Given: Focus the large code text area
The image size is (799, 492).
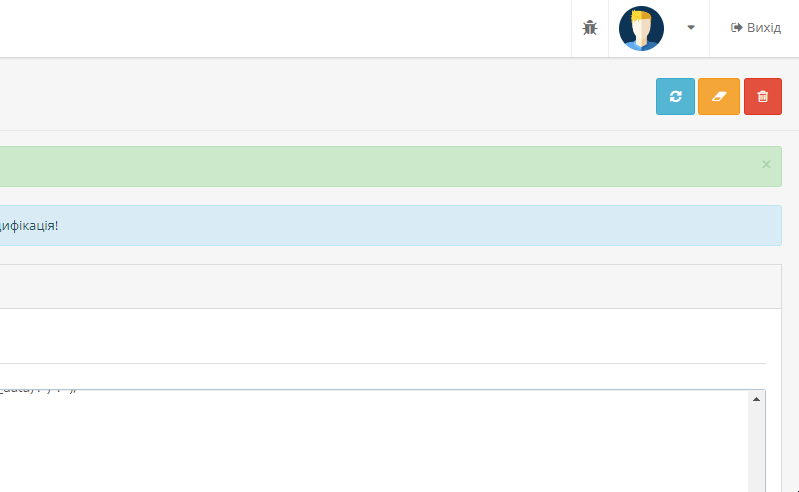Looking at the screenshot, I should pyautogui.click(x=374, y=441).
